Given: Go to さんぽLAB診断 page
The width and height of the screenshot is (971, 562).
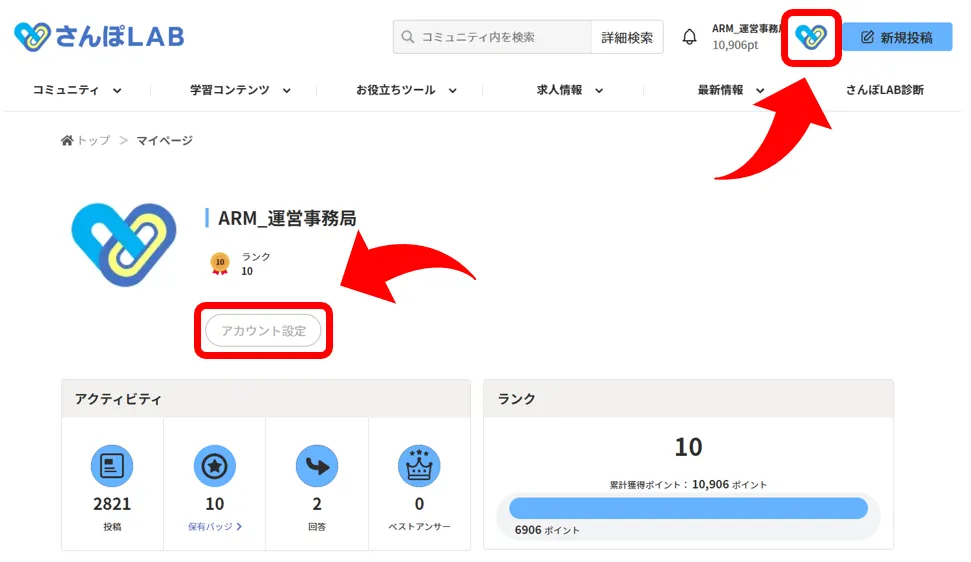Looking at the screenshot, I should (x=884, y=90).
